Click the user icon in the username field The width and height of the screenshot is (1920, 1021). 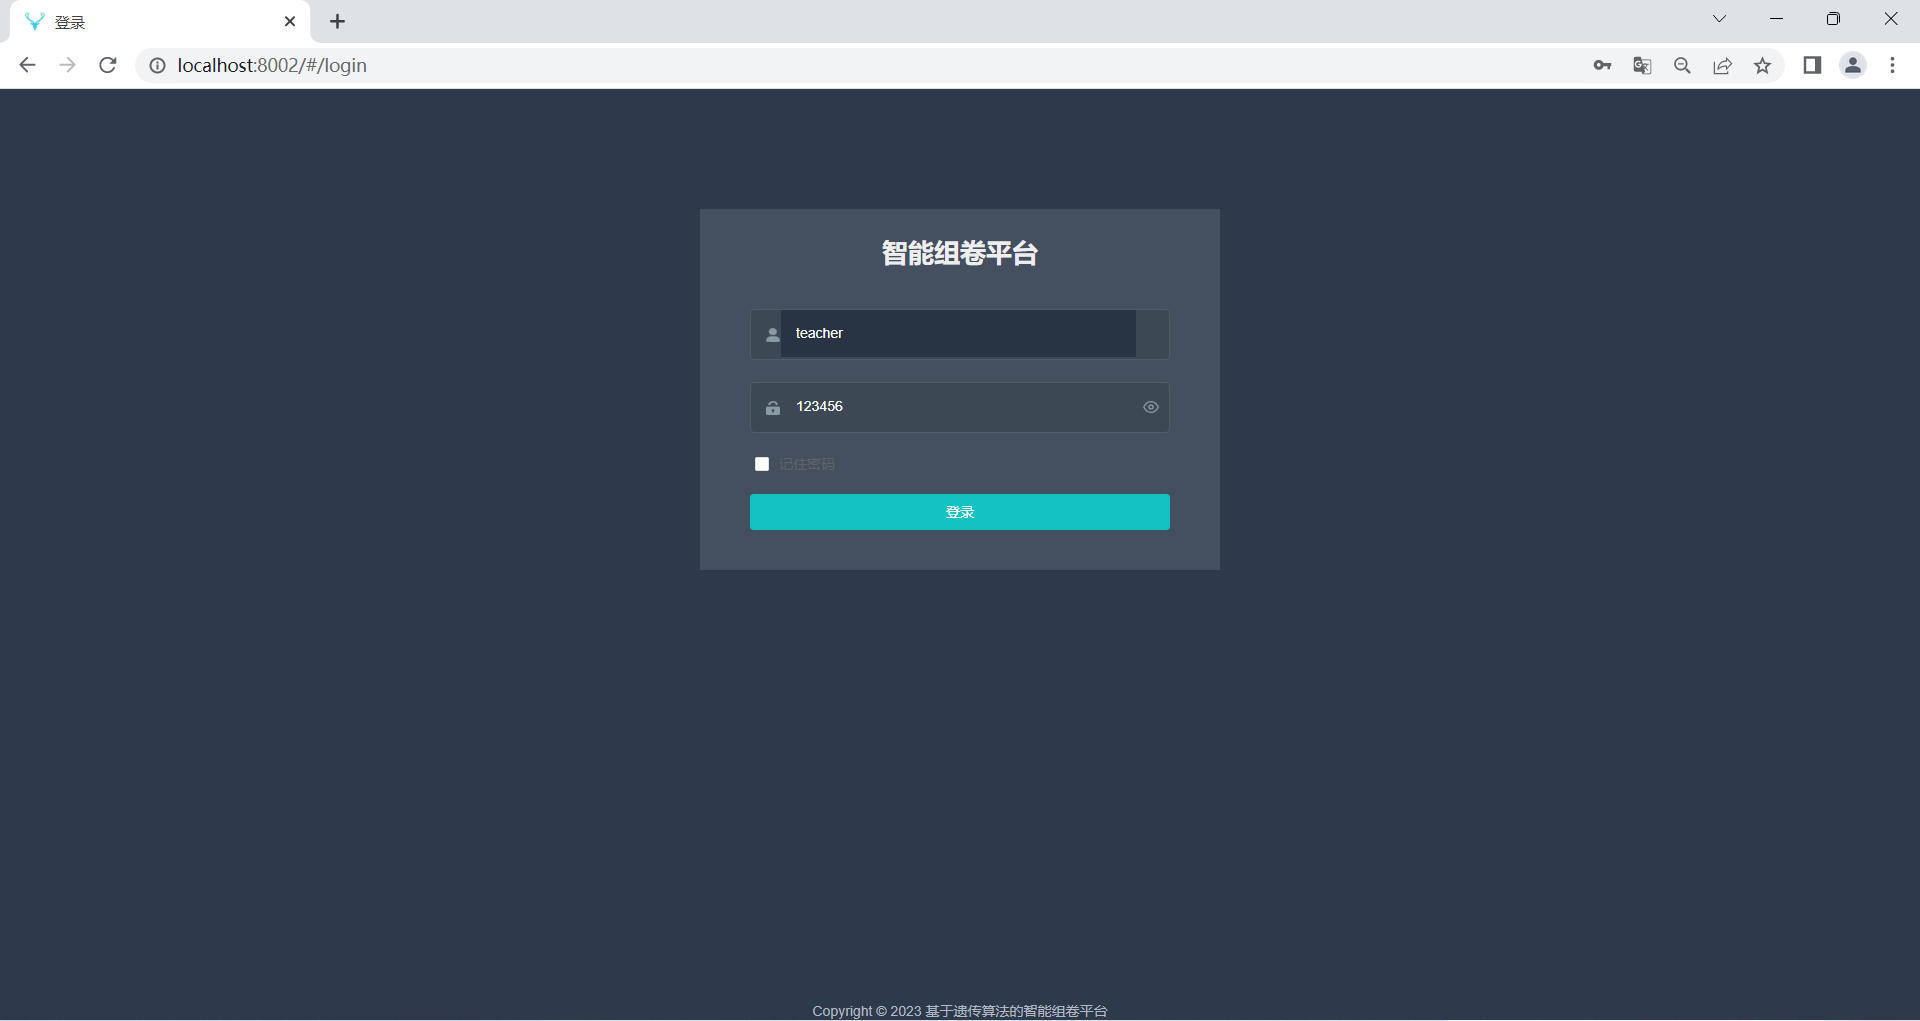[x=772, y=334]
